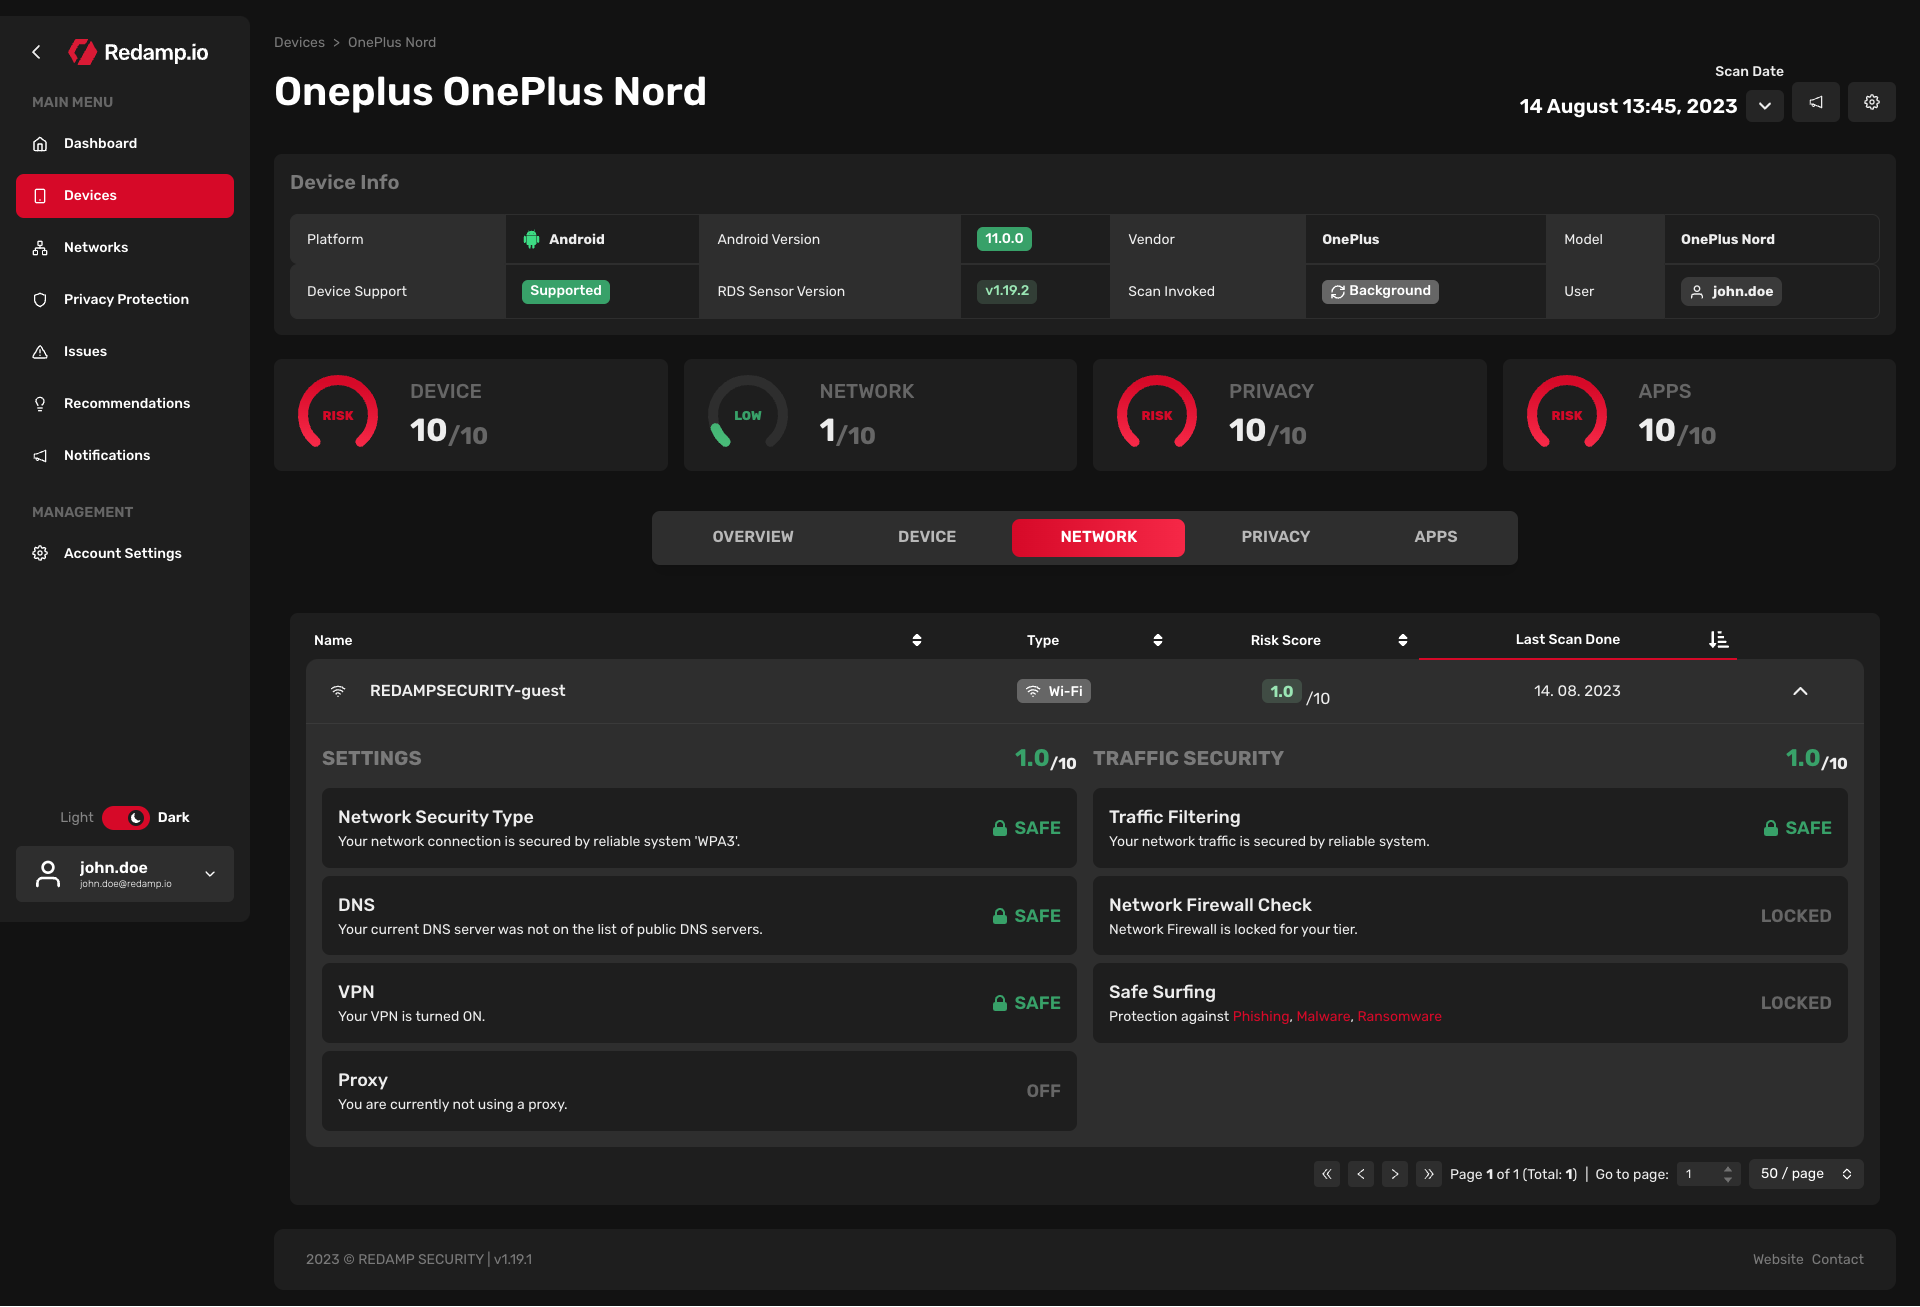
Task: Click the Redamp.io logo icon
Action: 83,51
